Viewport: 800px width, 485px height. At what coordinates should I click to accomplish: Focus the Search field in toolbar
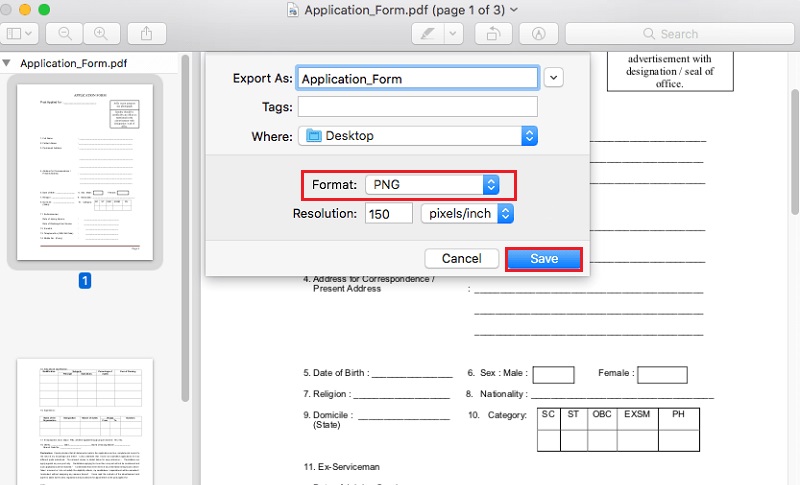pyautogui.click(x=679, y=34)
